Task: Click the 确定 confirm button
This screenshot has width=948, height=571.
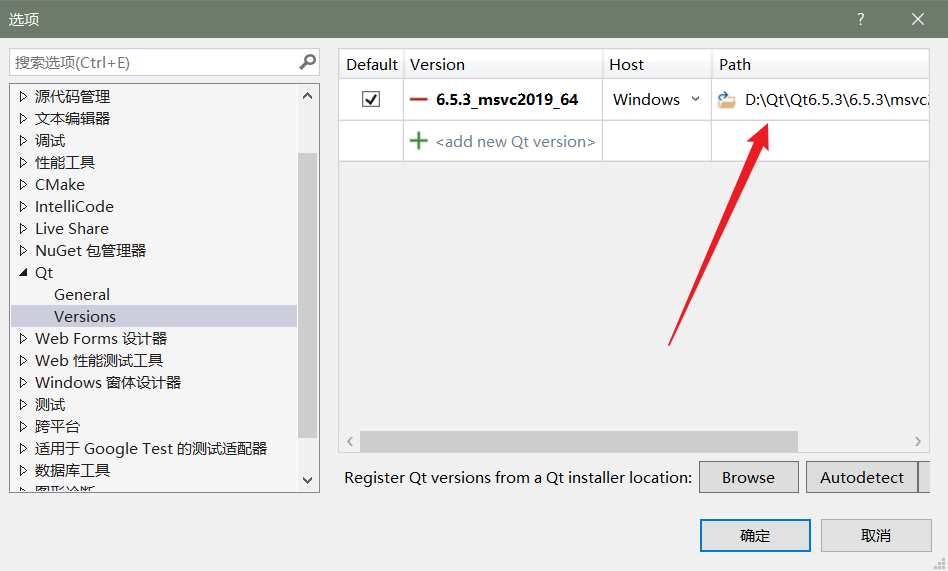Action: tap(755, 535)
